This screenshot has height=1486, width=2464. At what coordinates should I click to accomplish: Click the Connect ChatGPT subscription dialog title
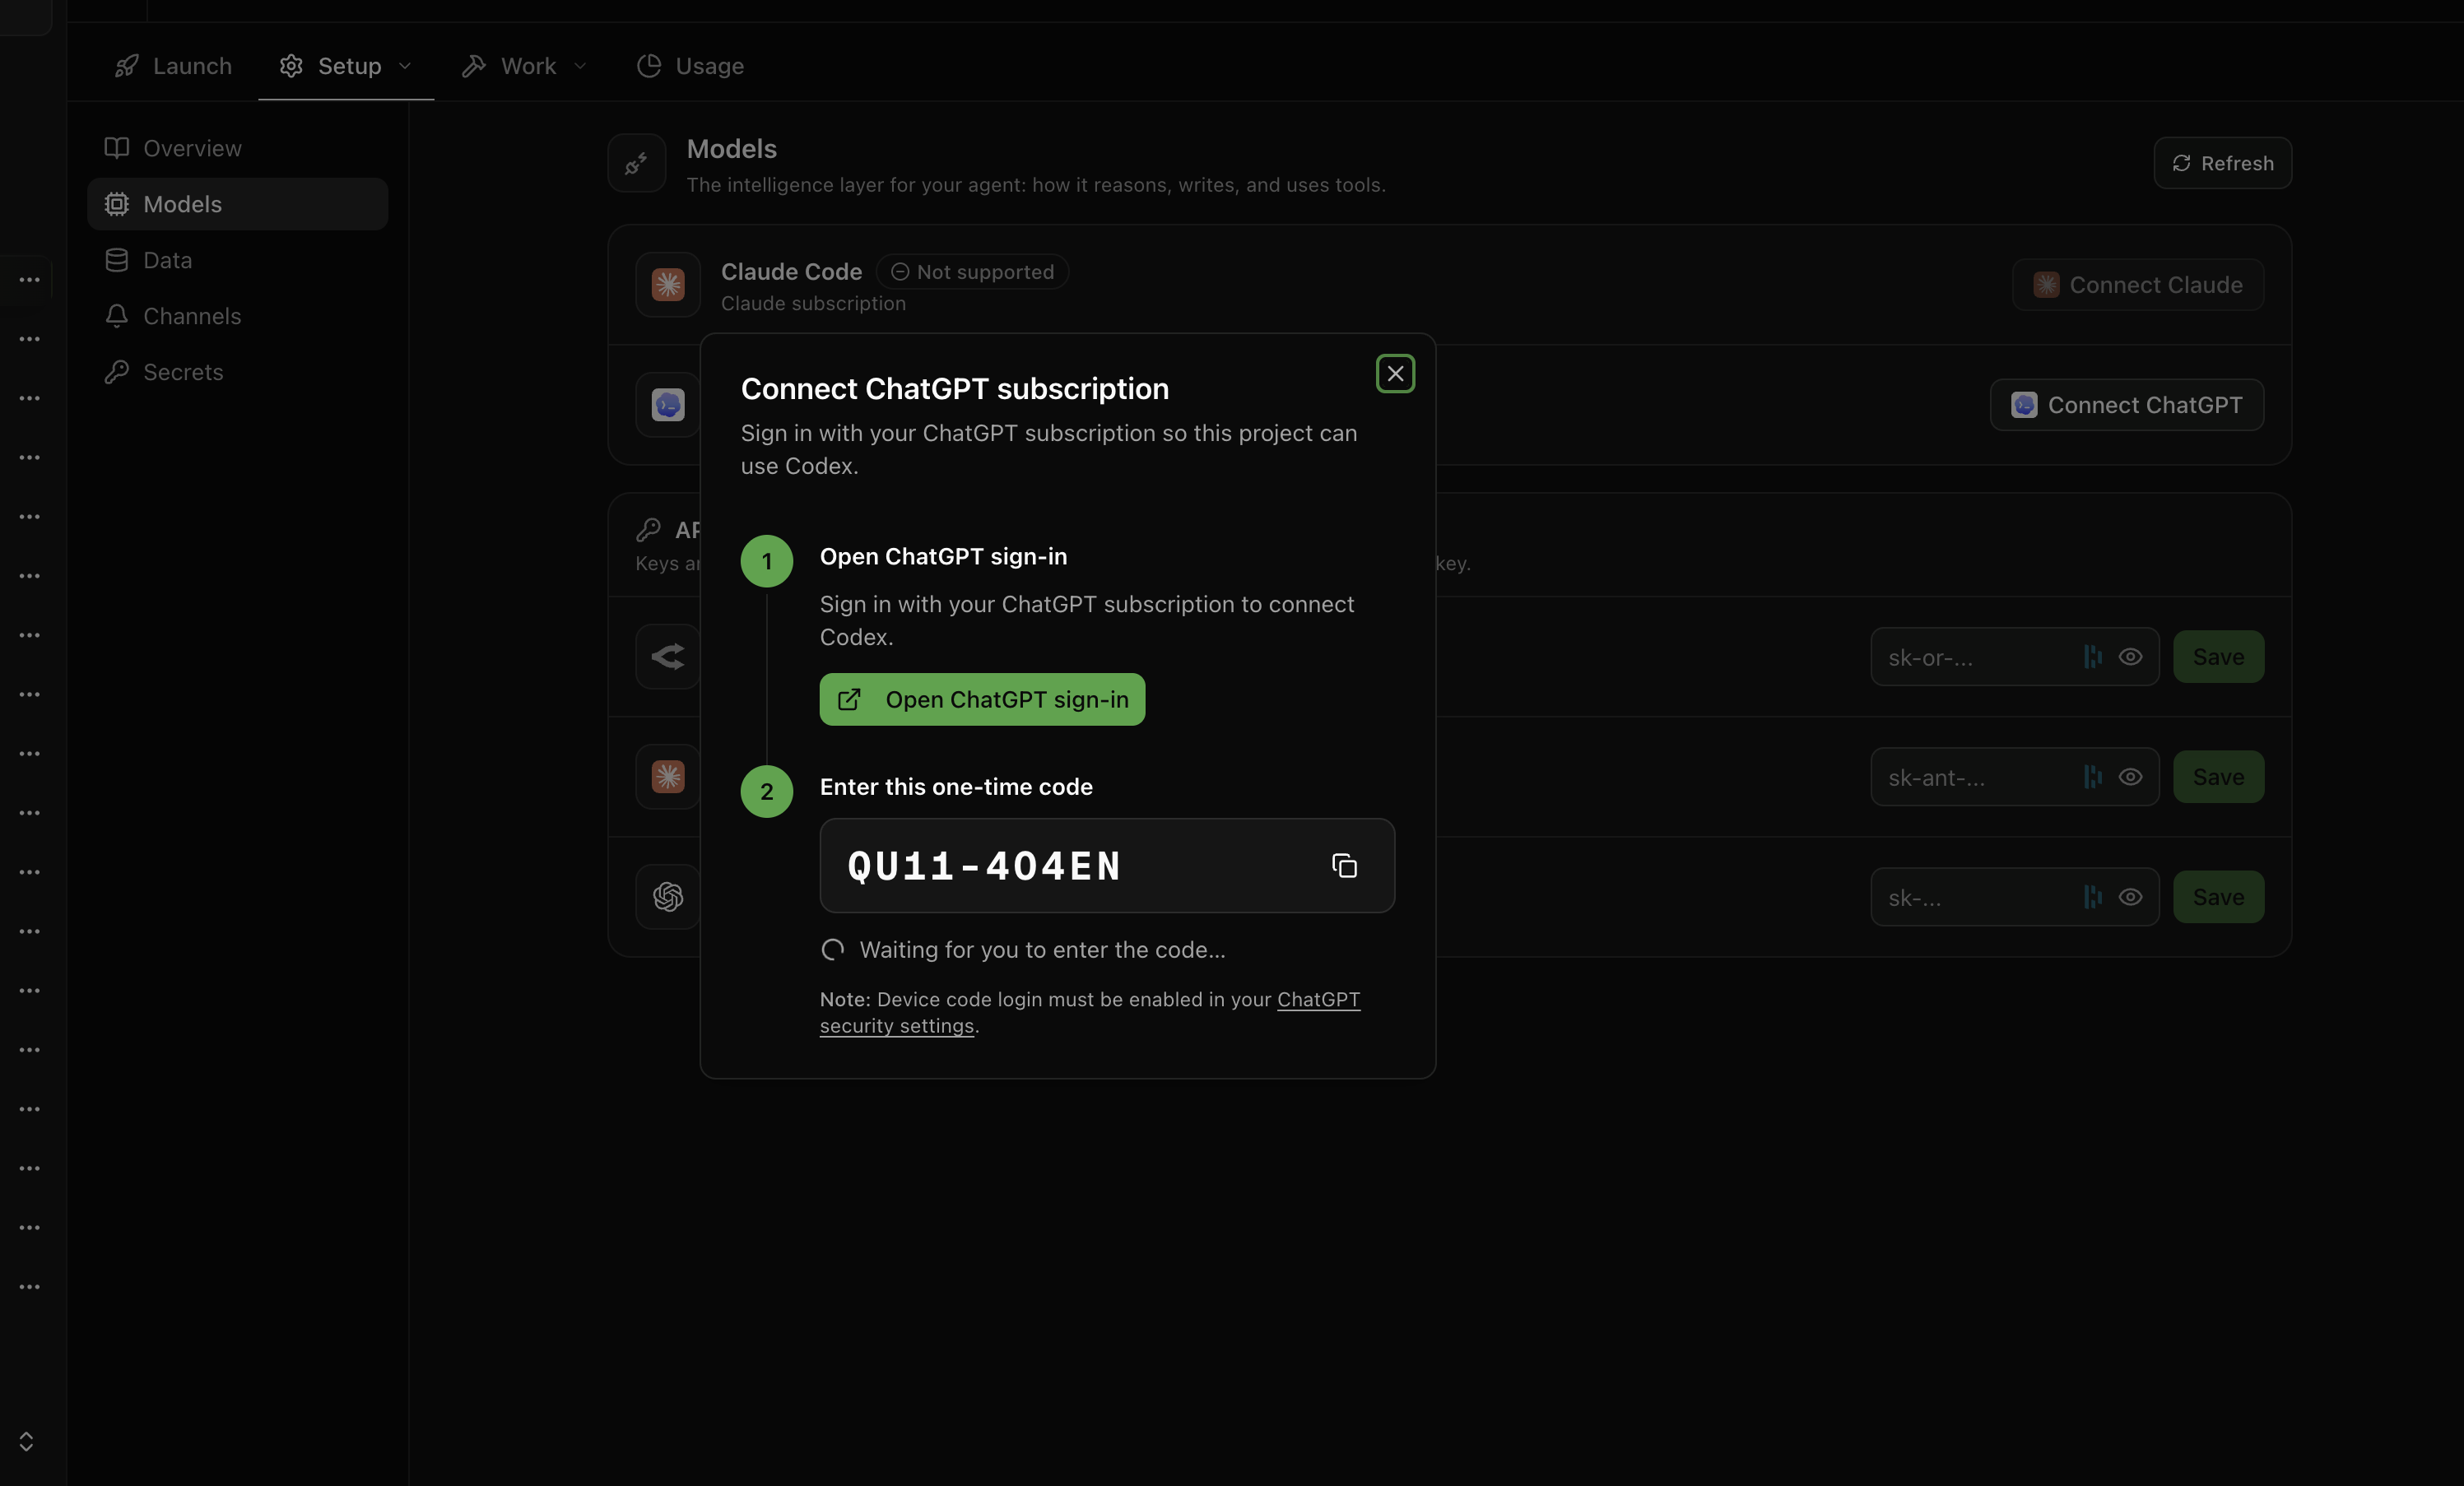[954, 389]
